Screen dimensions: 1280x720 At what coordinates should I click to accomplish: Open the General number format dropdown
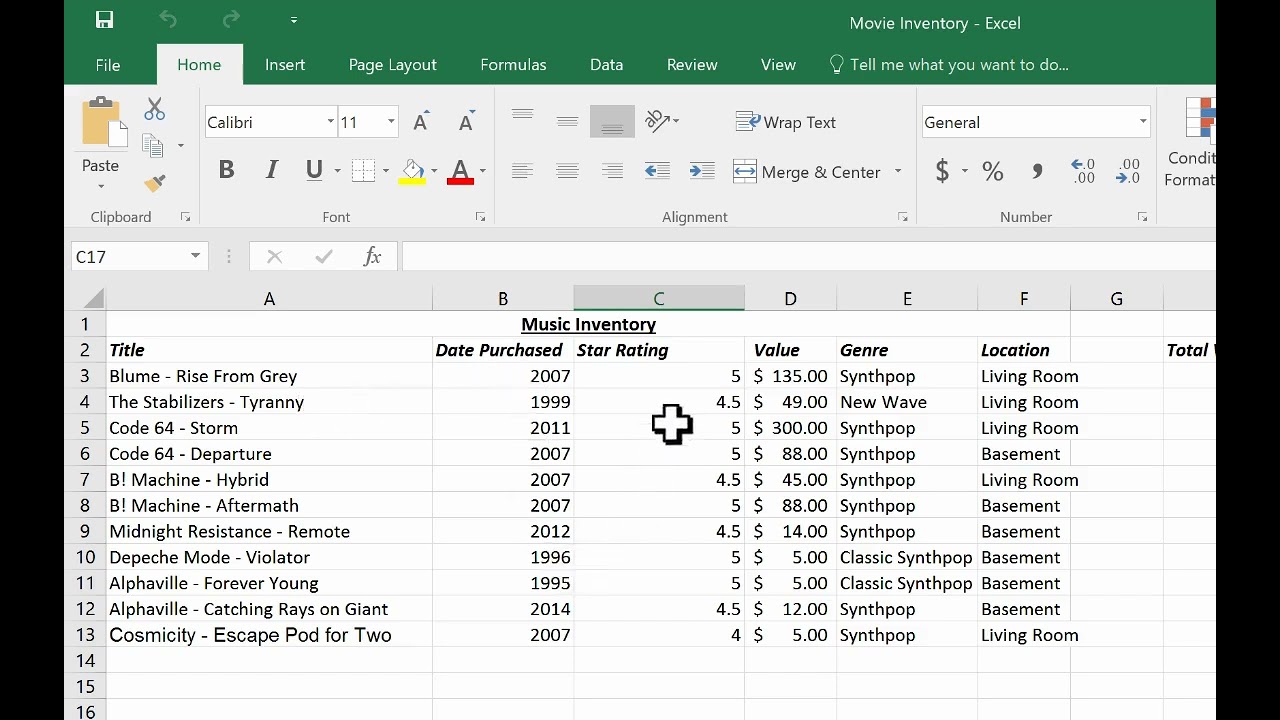(x=1143, y=122)
